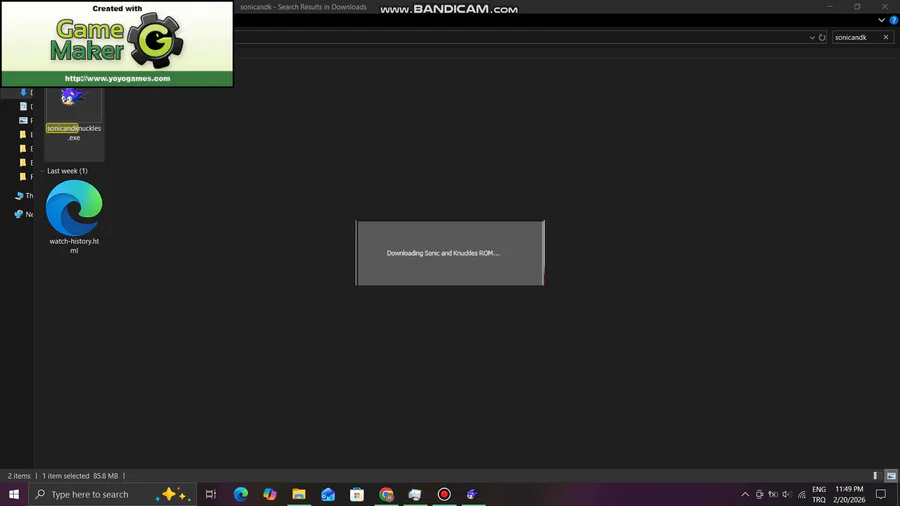Screen dimensions: 900x506
Task: Launch Microsoft Edge from taskbar
Action: 240,494
